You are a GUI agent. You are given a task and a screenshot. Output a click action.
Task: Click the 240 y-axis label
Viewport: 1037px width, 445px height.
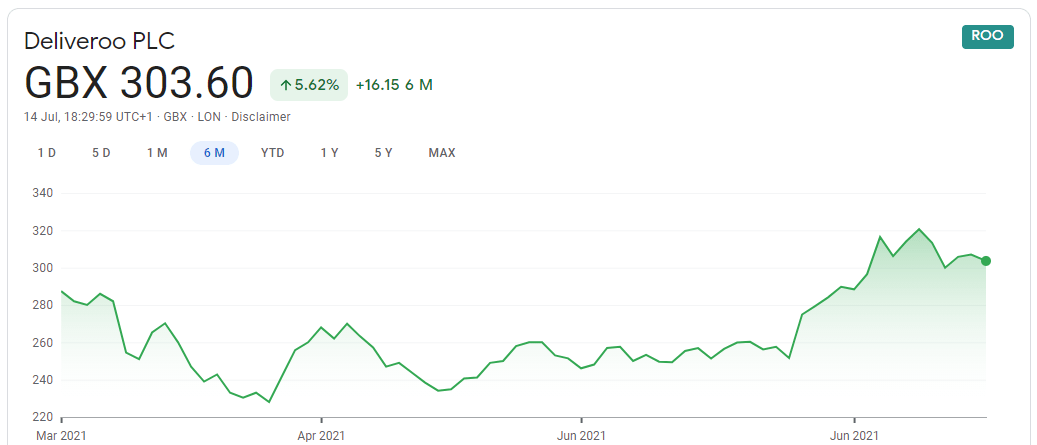coord(42,380)
